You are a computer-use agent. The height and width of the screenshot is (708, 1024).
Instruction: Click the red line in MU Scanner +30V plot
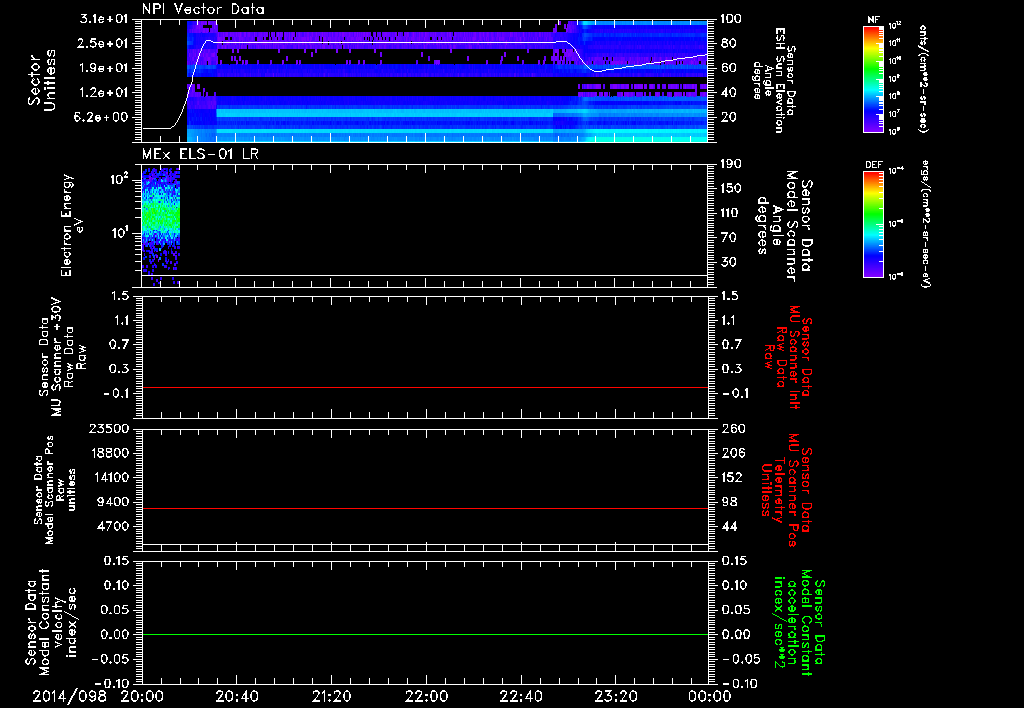[x=425, y=387]
